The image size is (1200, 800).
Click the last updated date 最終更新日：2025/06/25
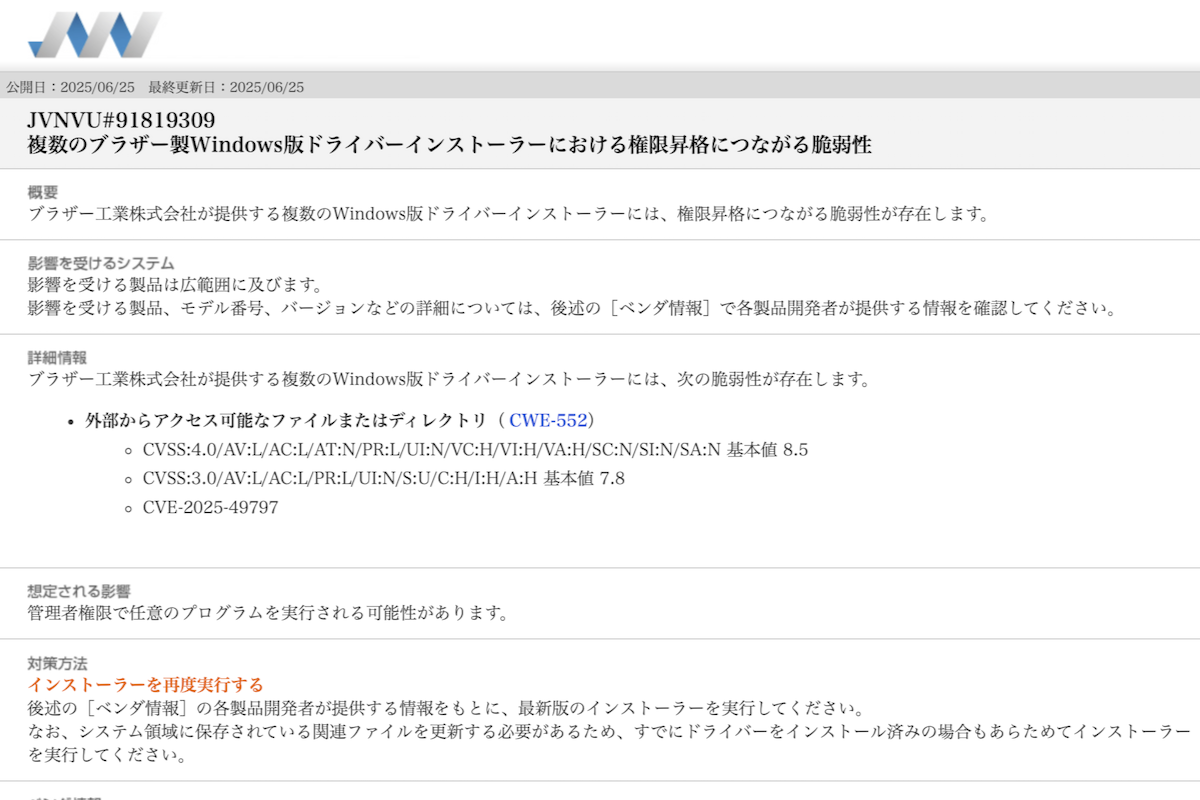pos(226,87)
